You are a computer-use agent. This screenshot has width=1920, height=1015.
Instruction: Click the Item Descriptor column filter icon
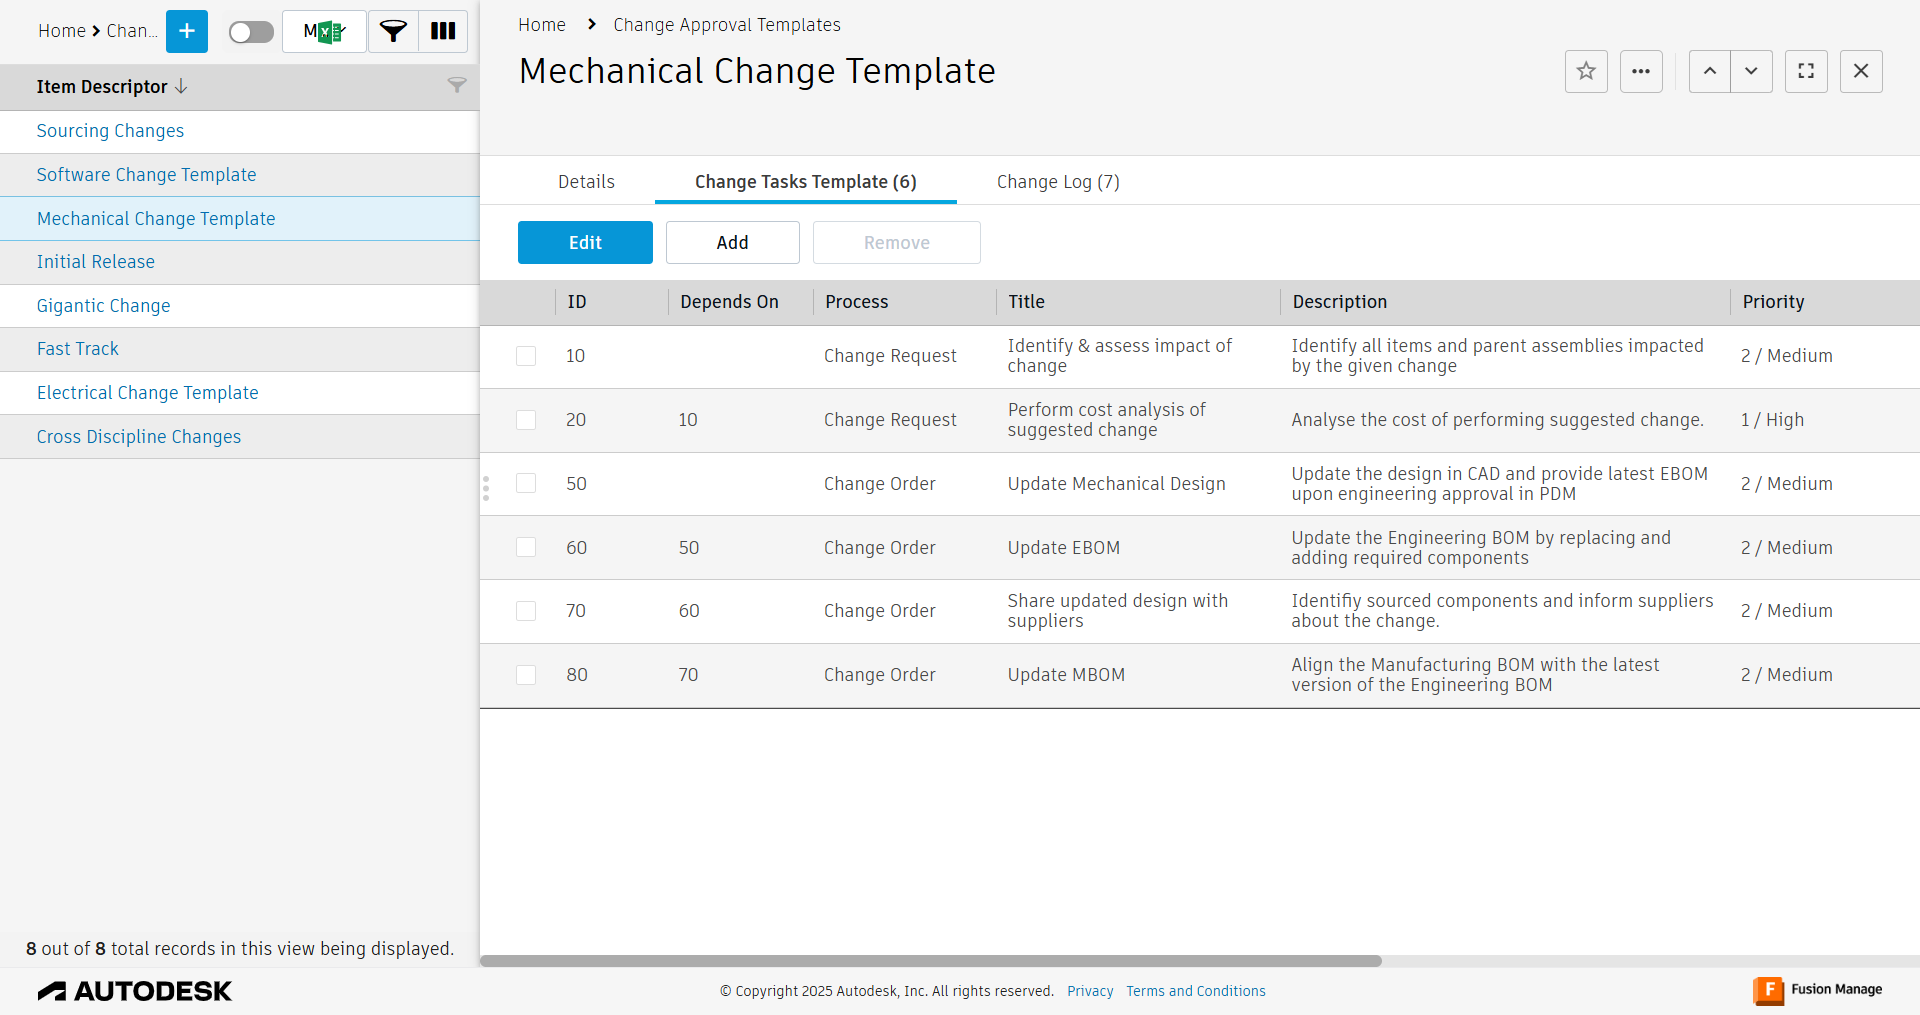click(457, 86)
